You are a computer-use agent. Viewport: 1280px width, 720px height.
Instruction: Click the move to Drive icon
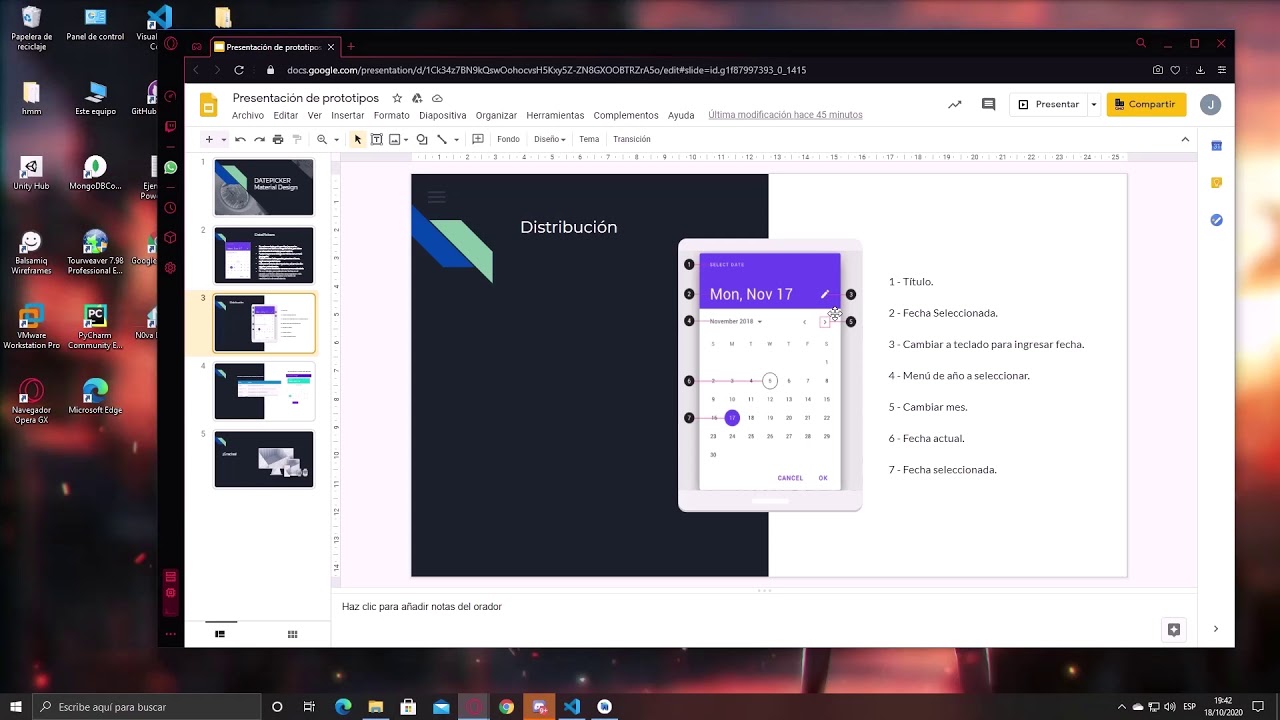(x=417, y=98)
